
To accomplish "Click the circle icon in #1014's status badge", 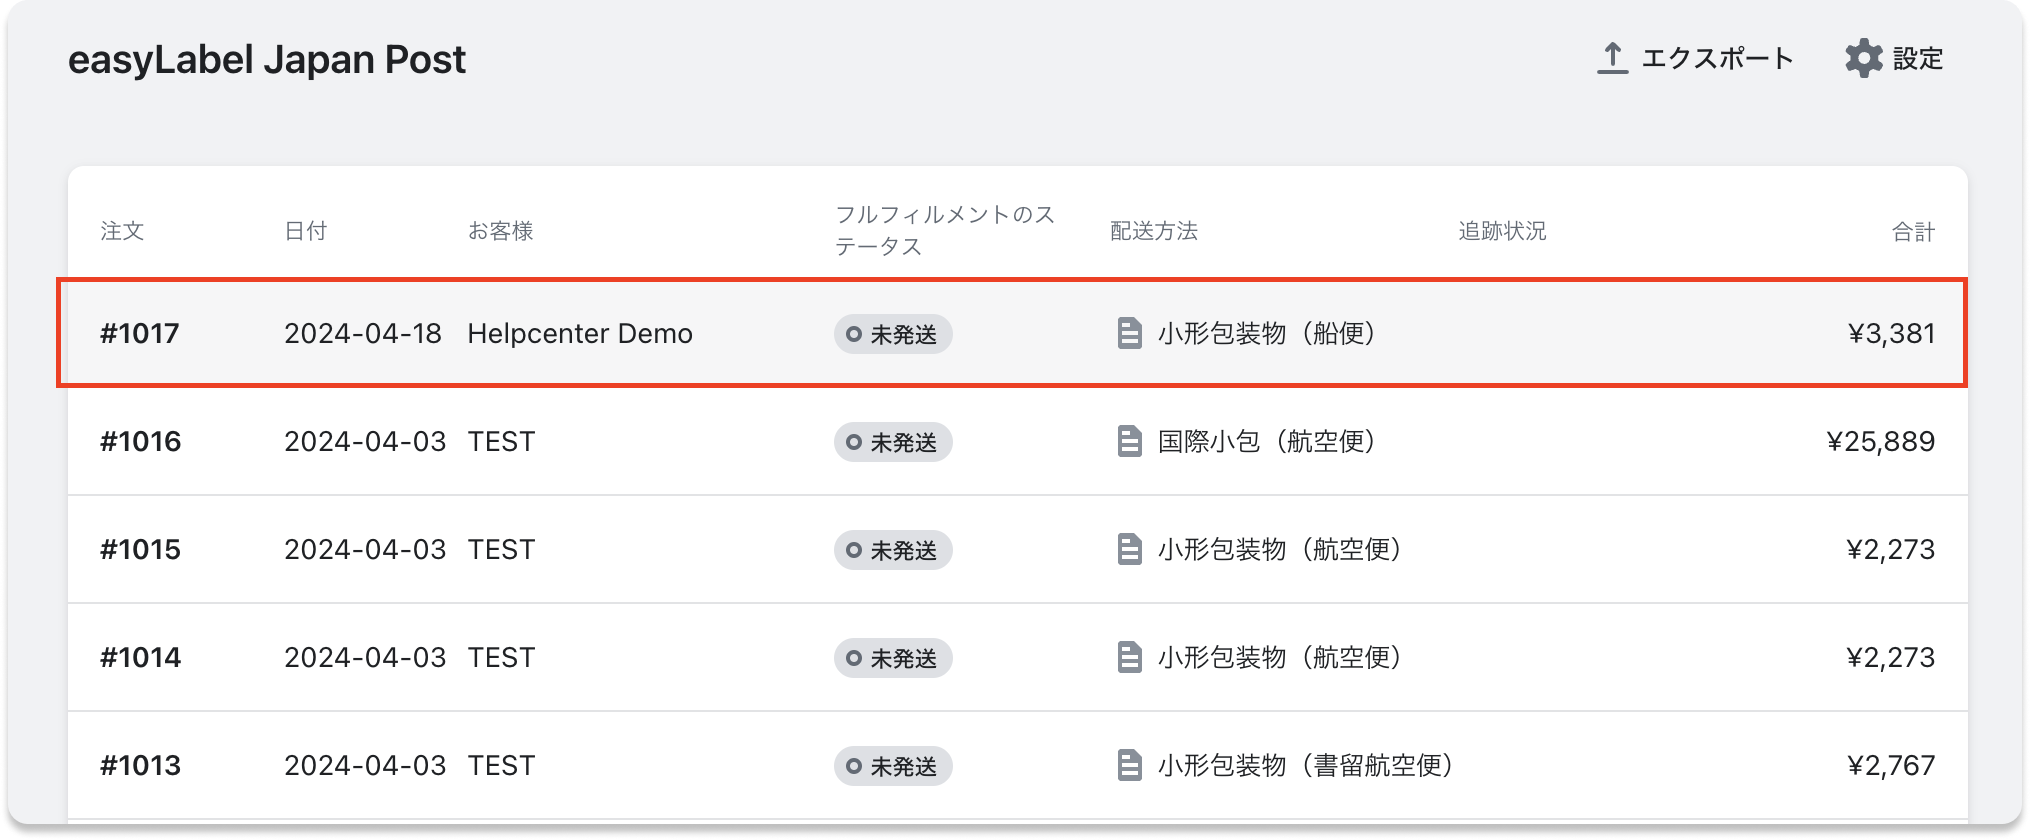I will click(x=855, y=659).
